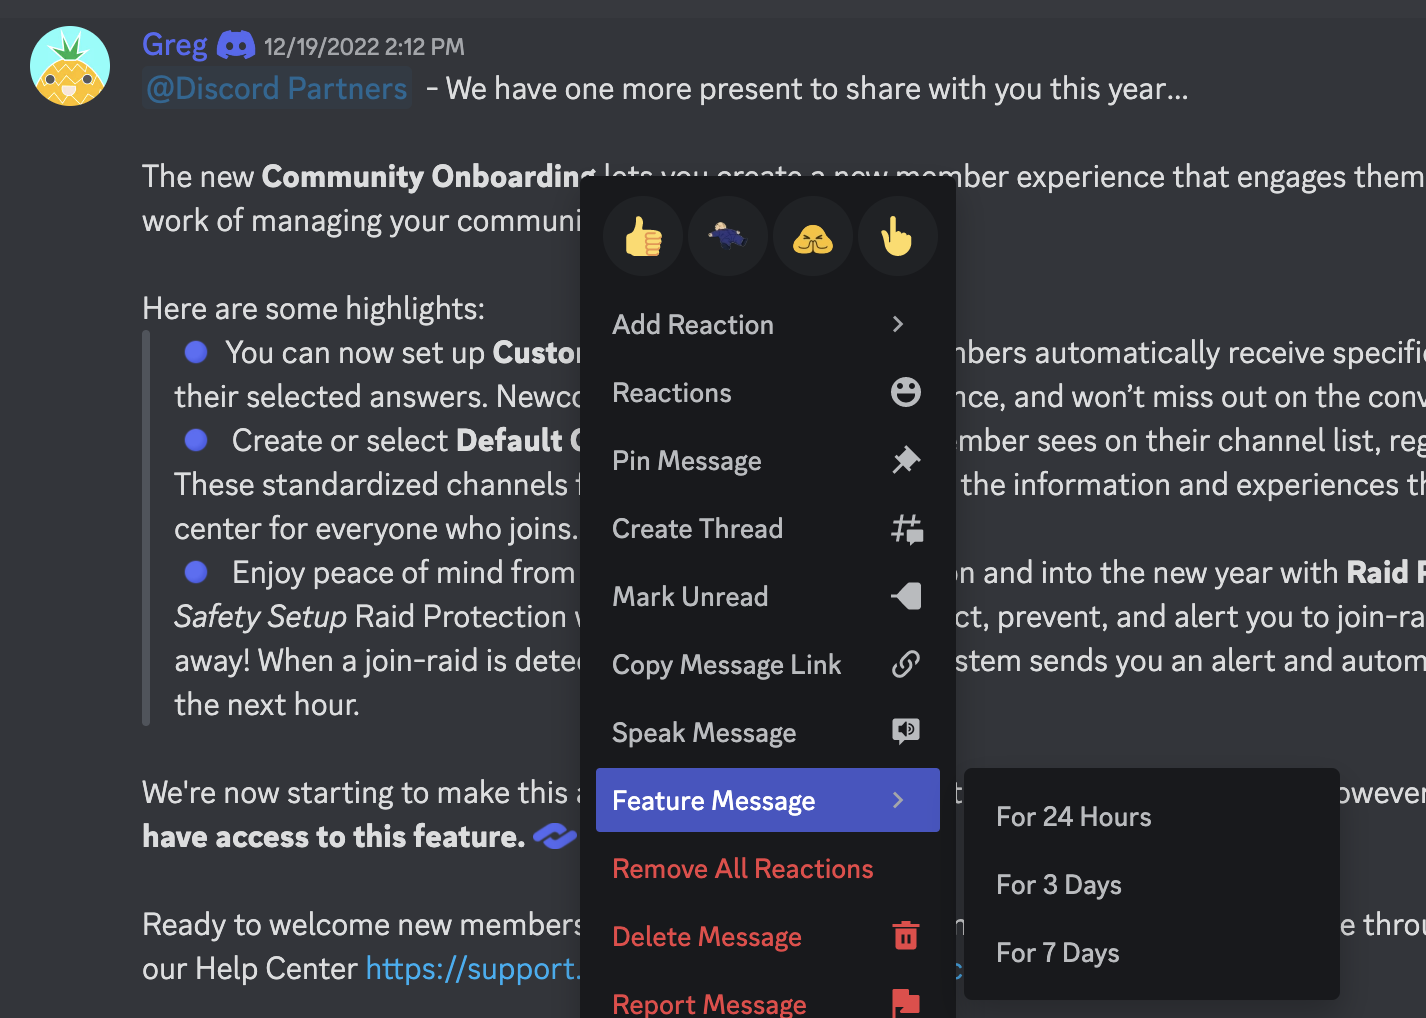Click the speaker icon for Speak Message

905,732
